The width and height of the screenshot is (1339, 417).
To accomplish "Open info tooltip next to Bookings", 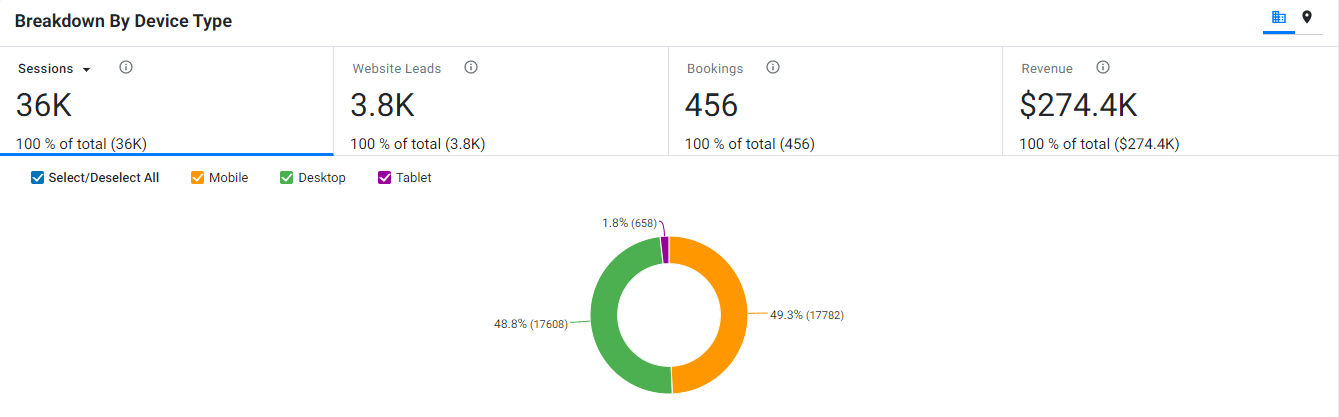I will pyautogui.click(x=773, y=68).
